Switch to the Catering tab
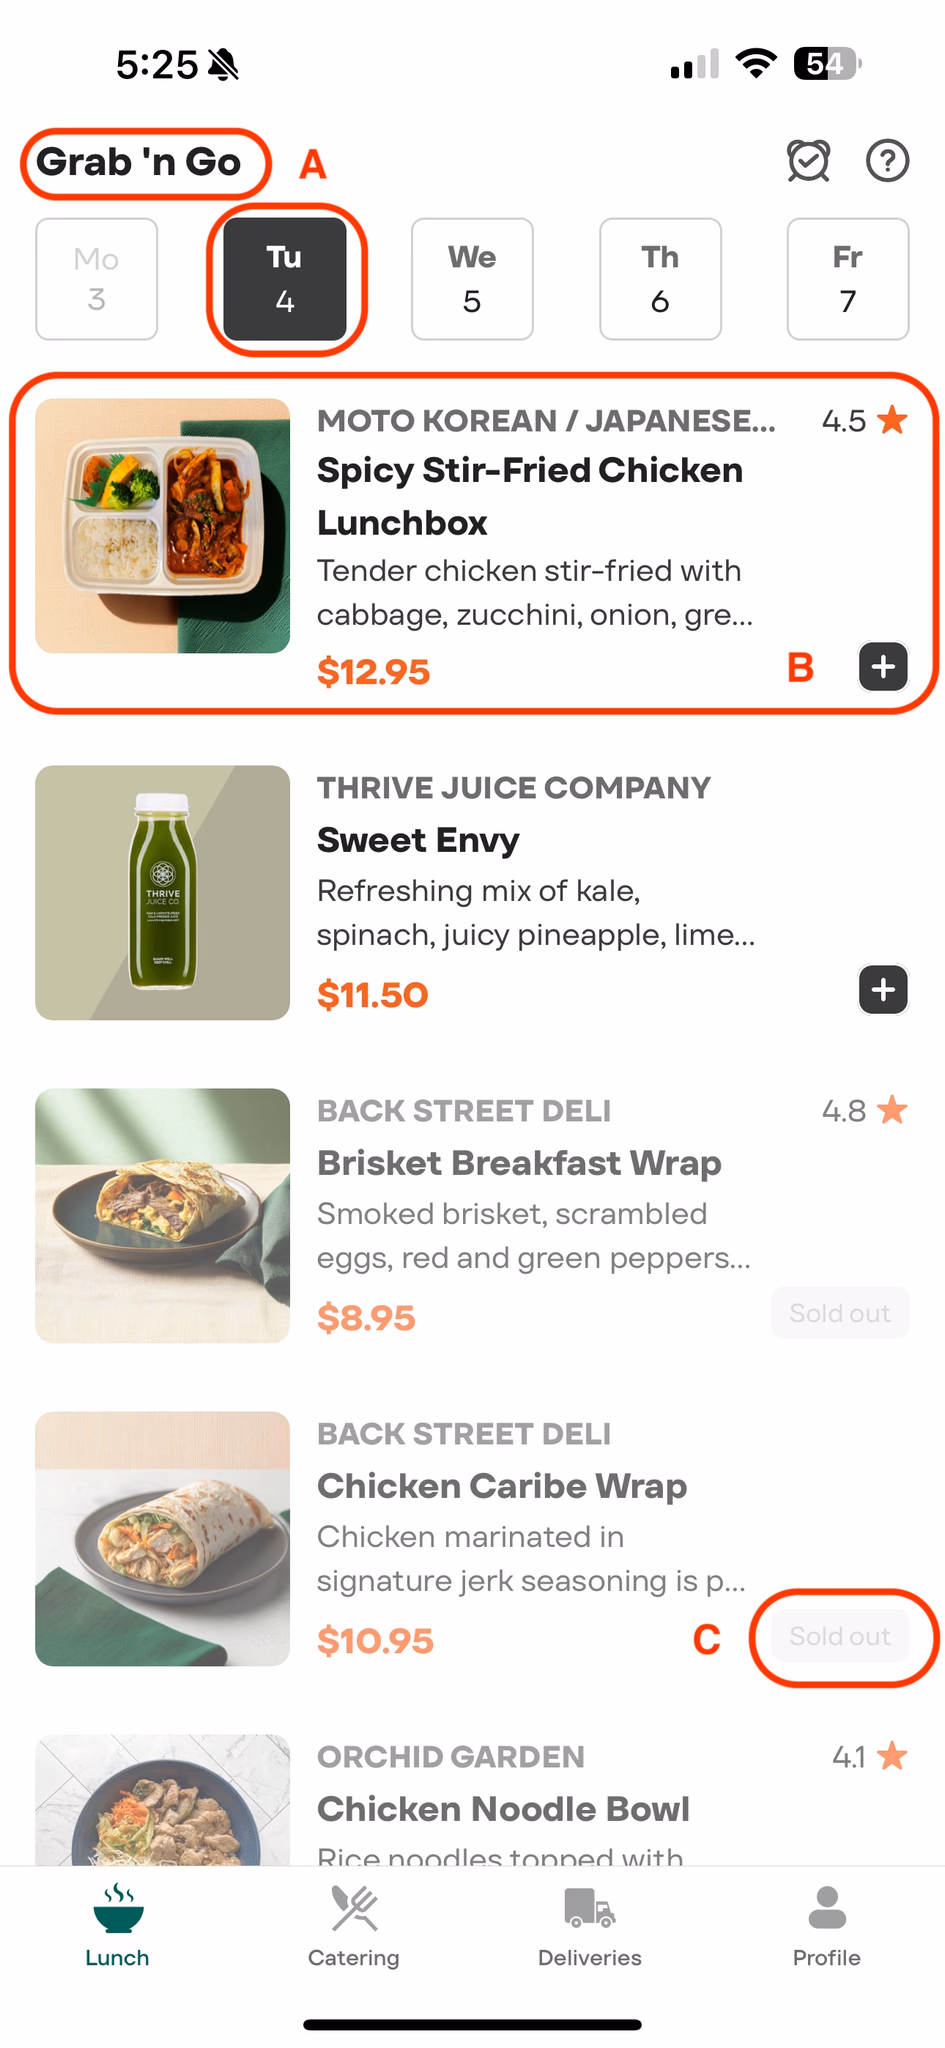This screenshot has width=945, height=2048. (353, 1926)
